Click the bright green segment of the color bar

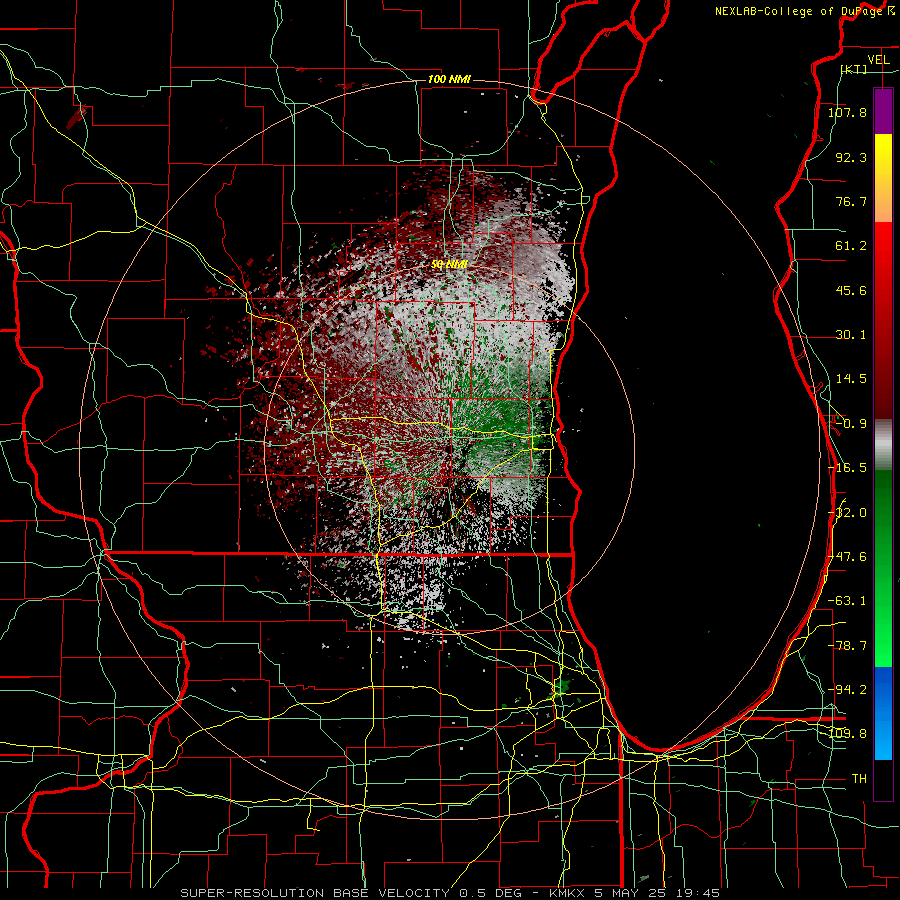pyautogui.click(x=883, y=568)
